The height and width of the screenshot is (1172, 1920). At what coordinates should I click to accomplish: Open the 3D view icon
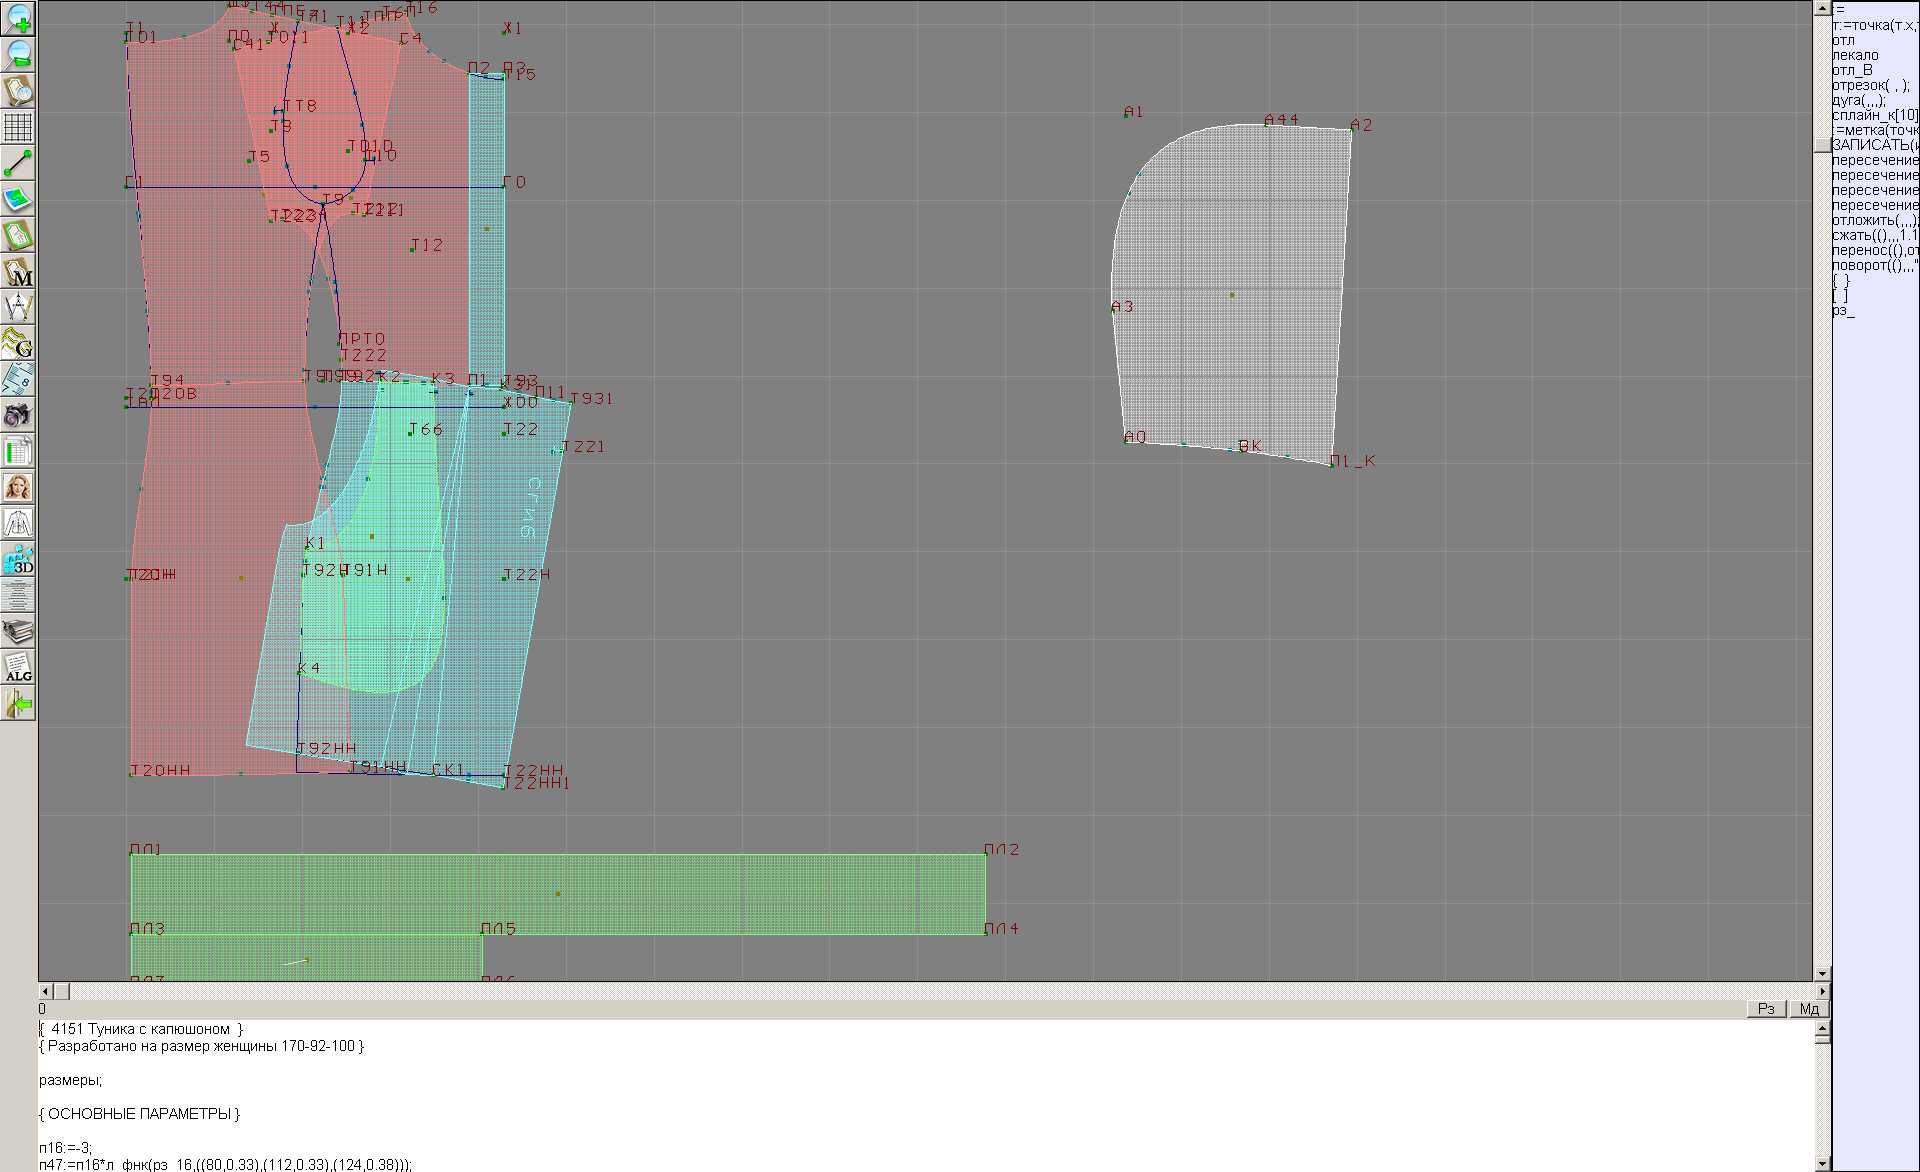(18, 559)
